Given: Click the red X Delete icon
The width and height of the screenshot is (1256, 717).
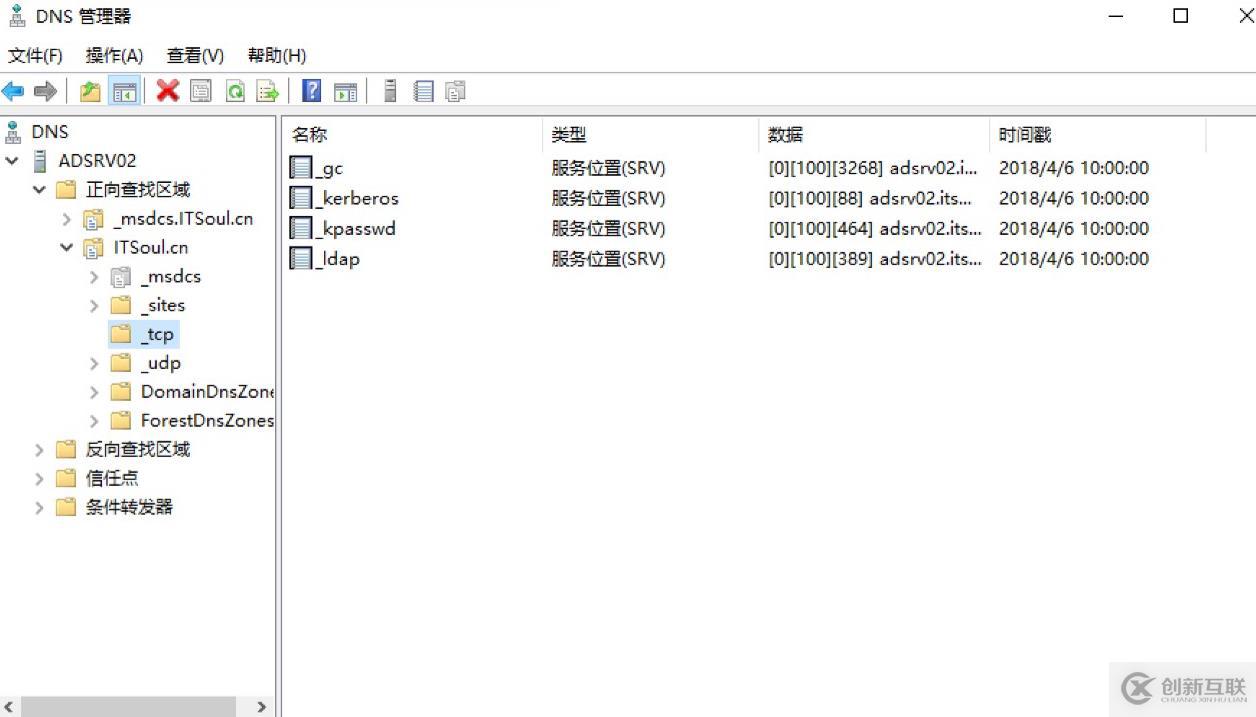Looking at the screenshot, I should point(168,91).
